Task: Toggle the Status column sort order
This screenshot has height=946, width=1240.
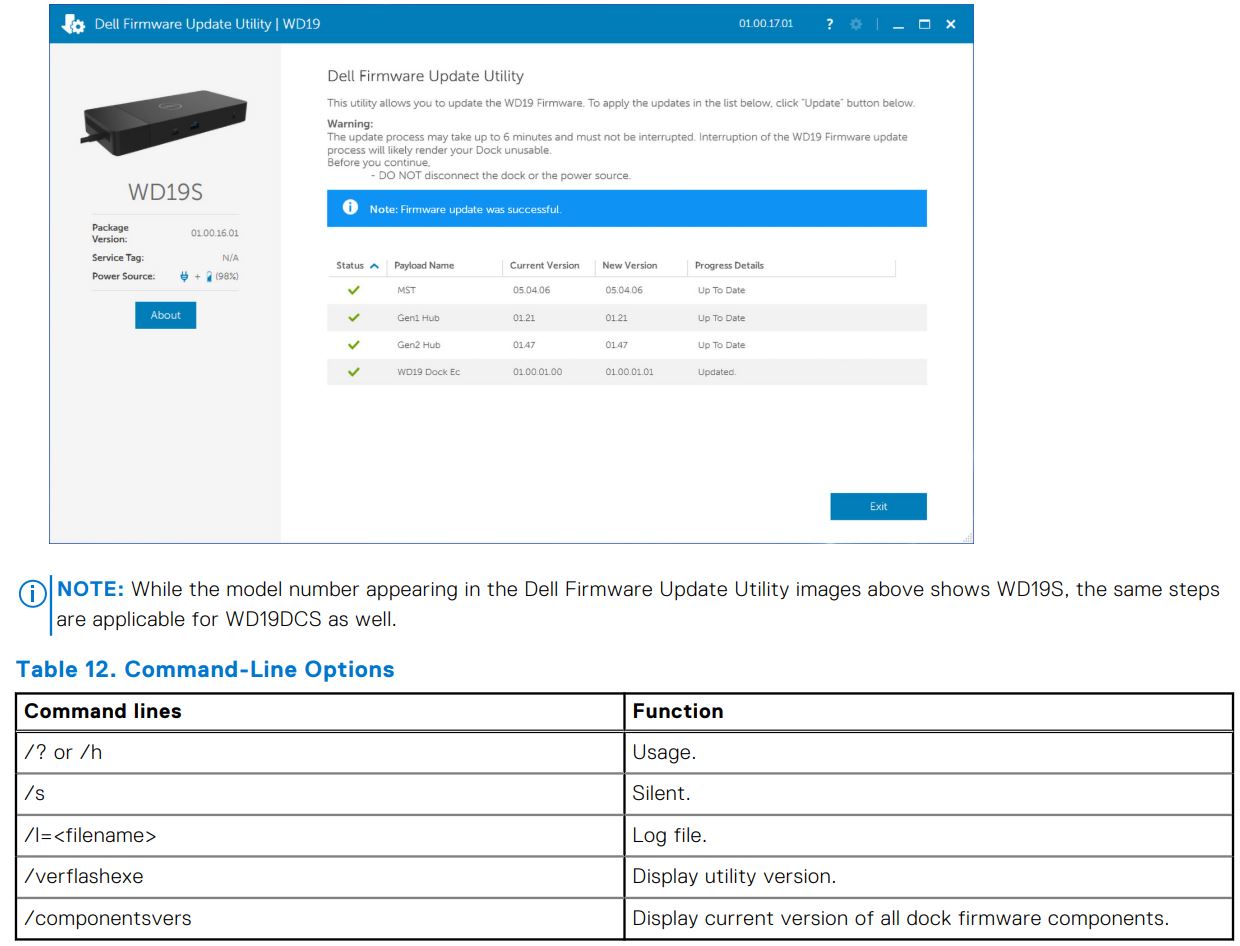Action: [347, 265]
